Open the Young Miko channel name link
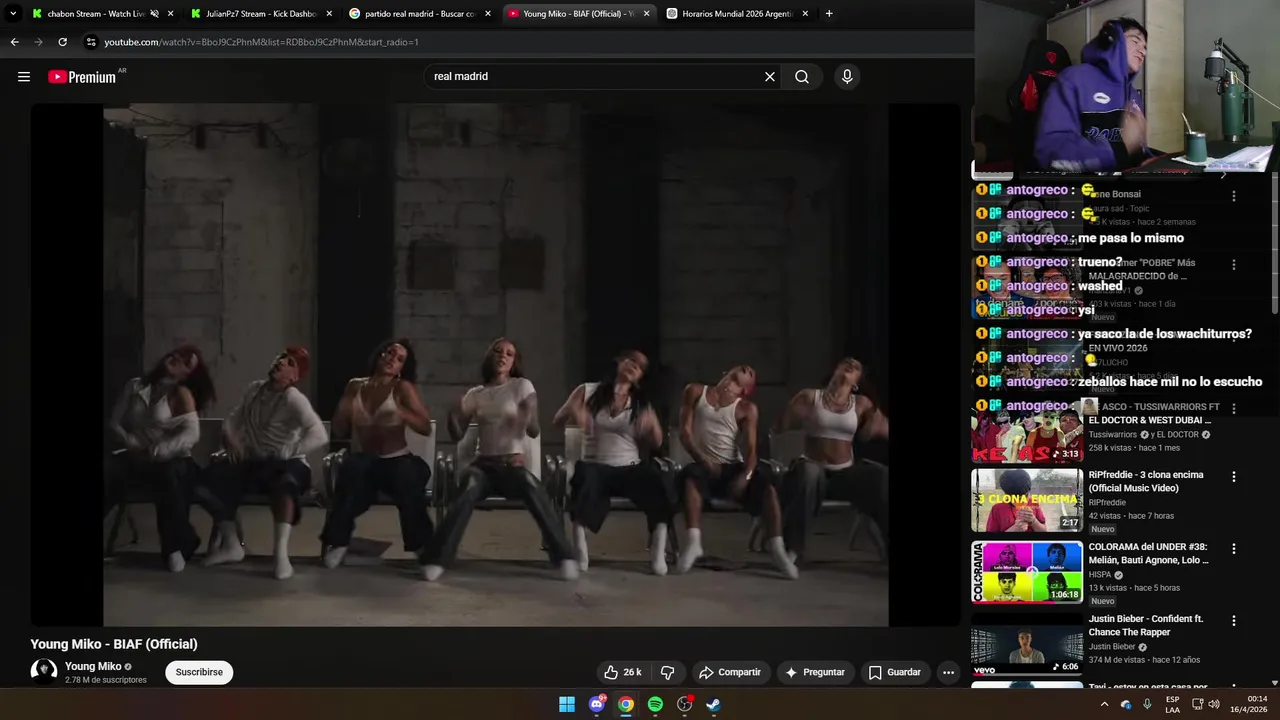1280x720 pixels. point(93,667)
